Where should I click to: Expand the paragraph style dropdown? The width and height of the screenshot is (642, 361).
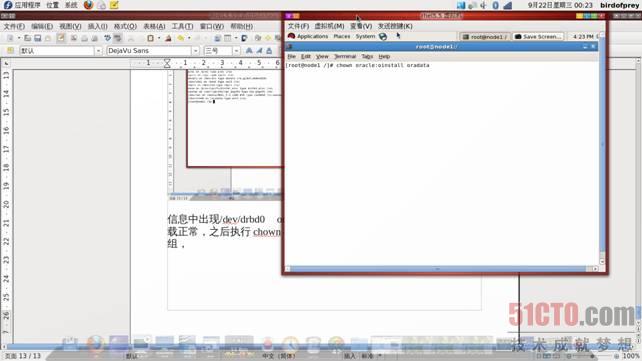point(98,51)
